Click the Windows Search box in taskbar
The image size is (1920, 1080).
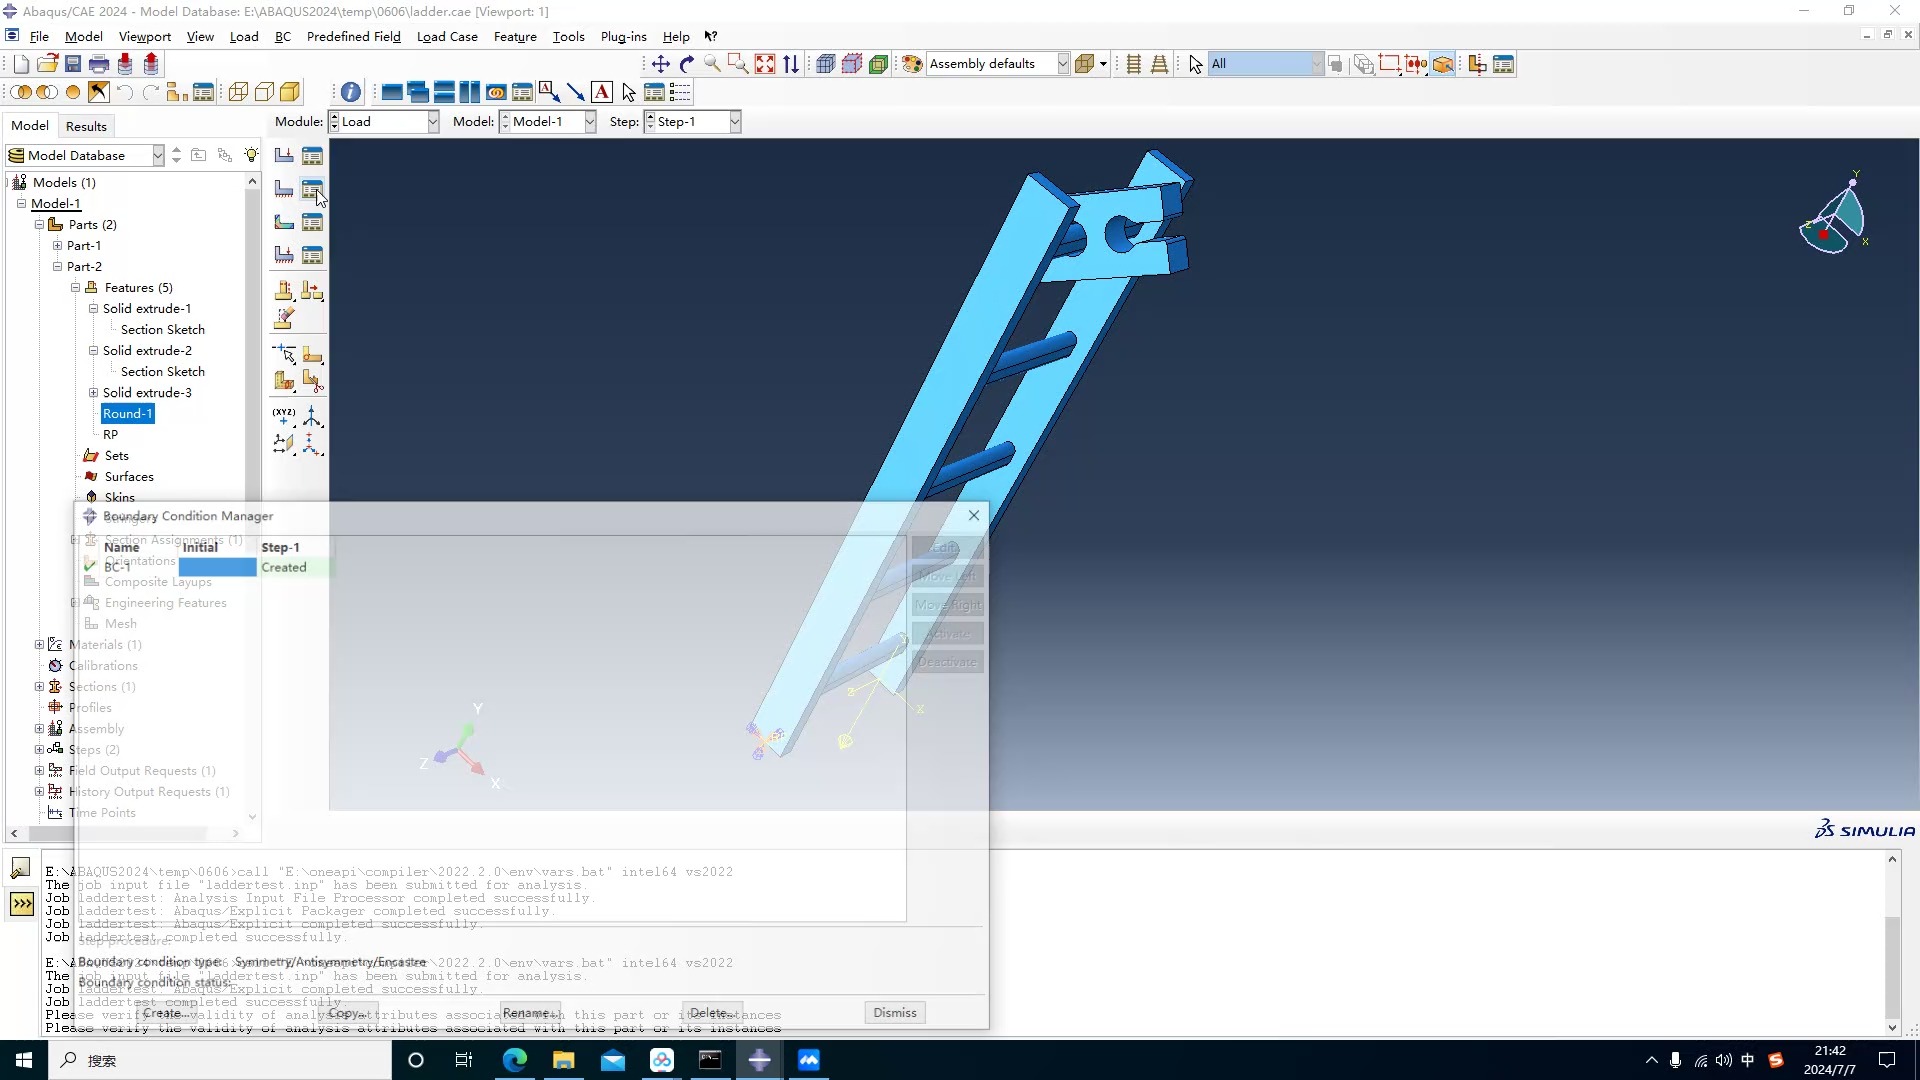[x=220, y=1060]
